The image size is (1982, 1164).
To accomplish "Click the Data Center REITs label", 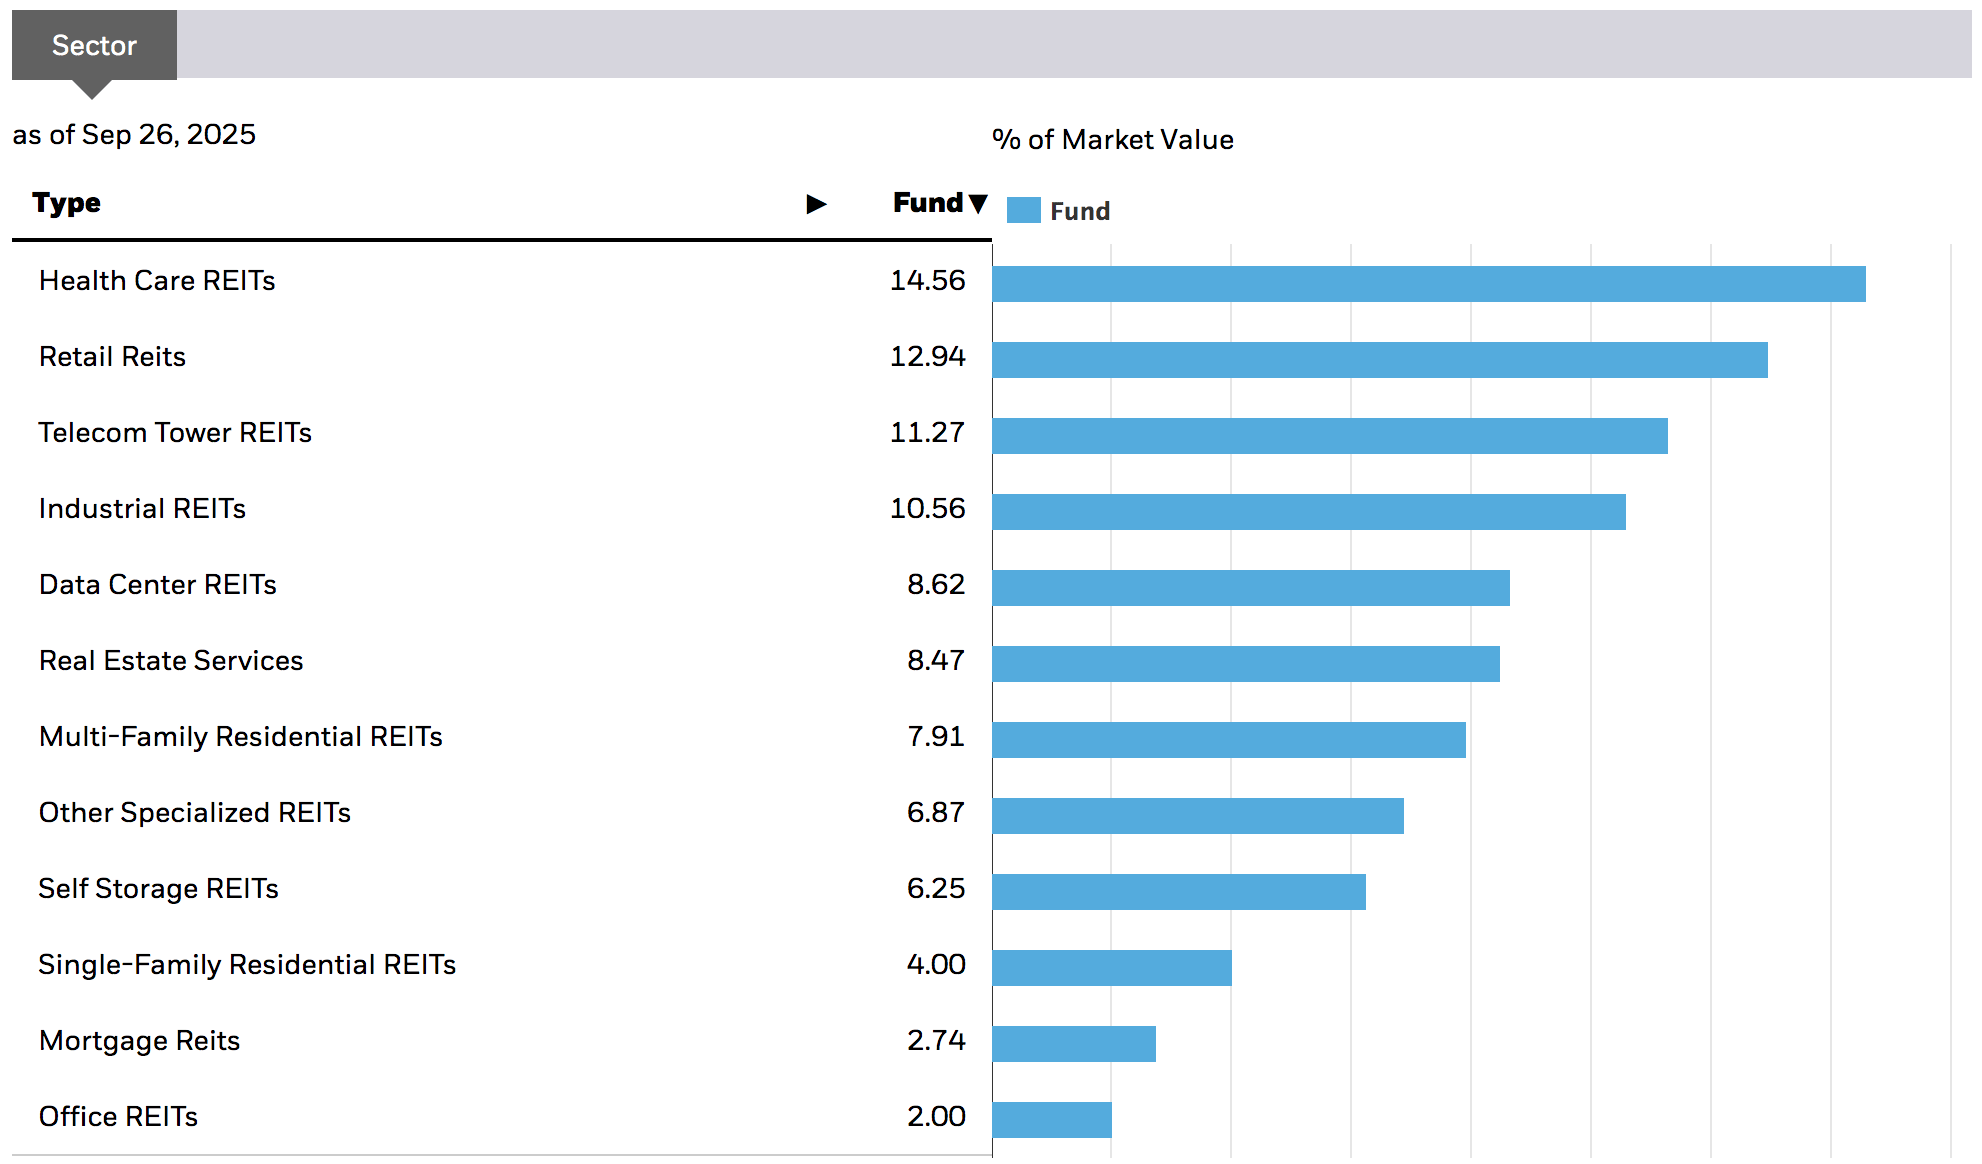I will pyautogui.click(x=158, y=585).
